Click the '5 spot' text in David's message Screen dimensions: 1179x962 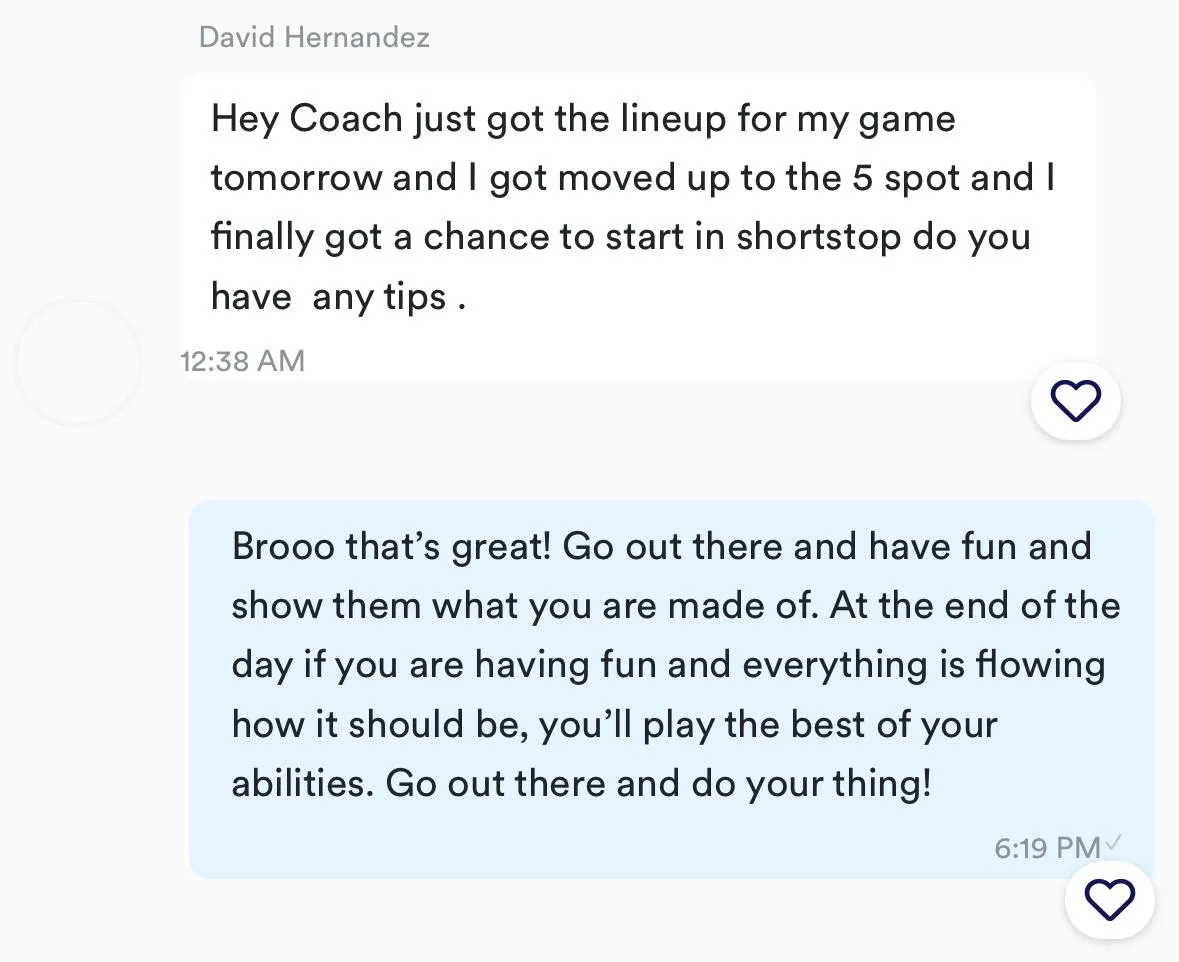click(x=905, y=180)
